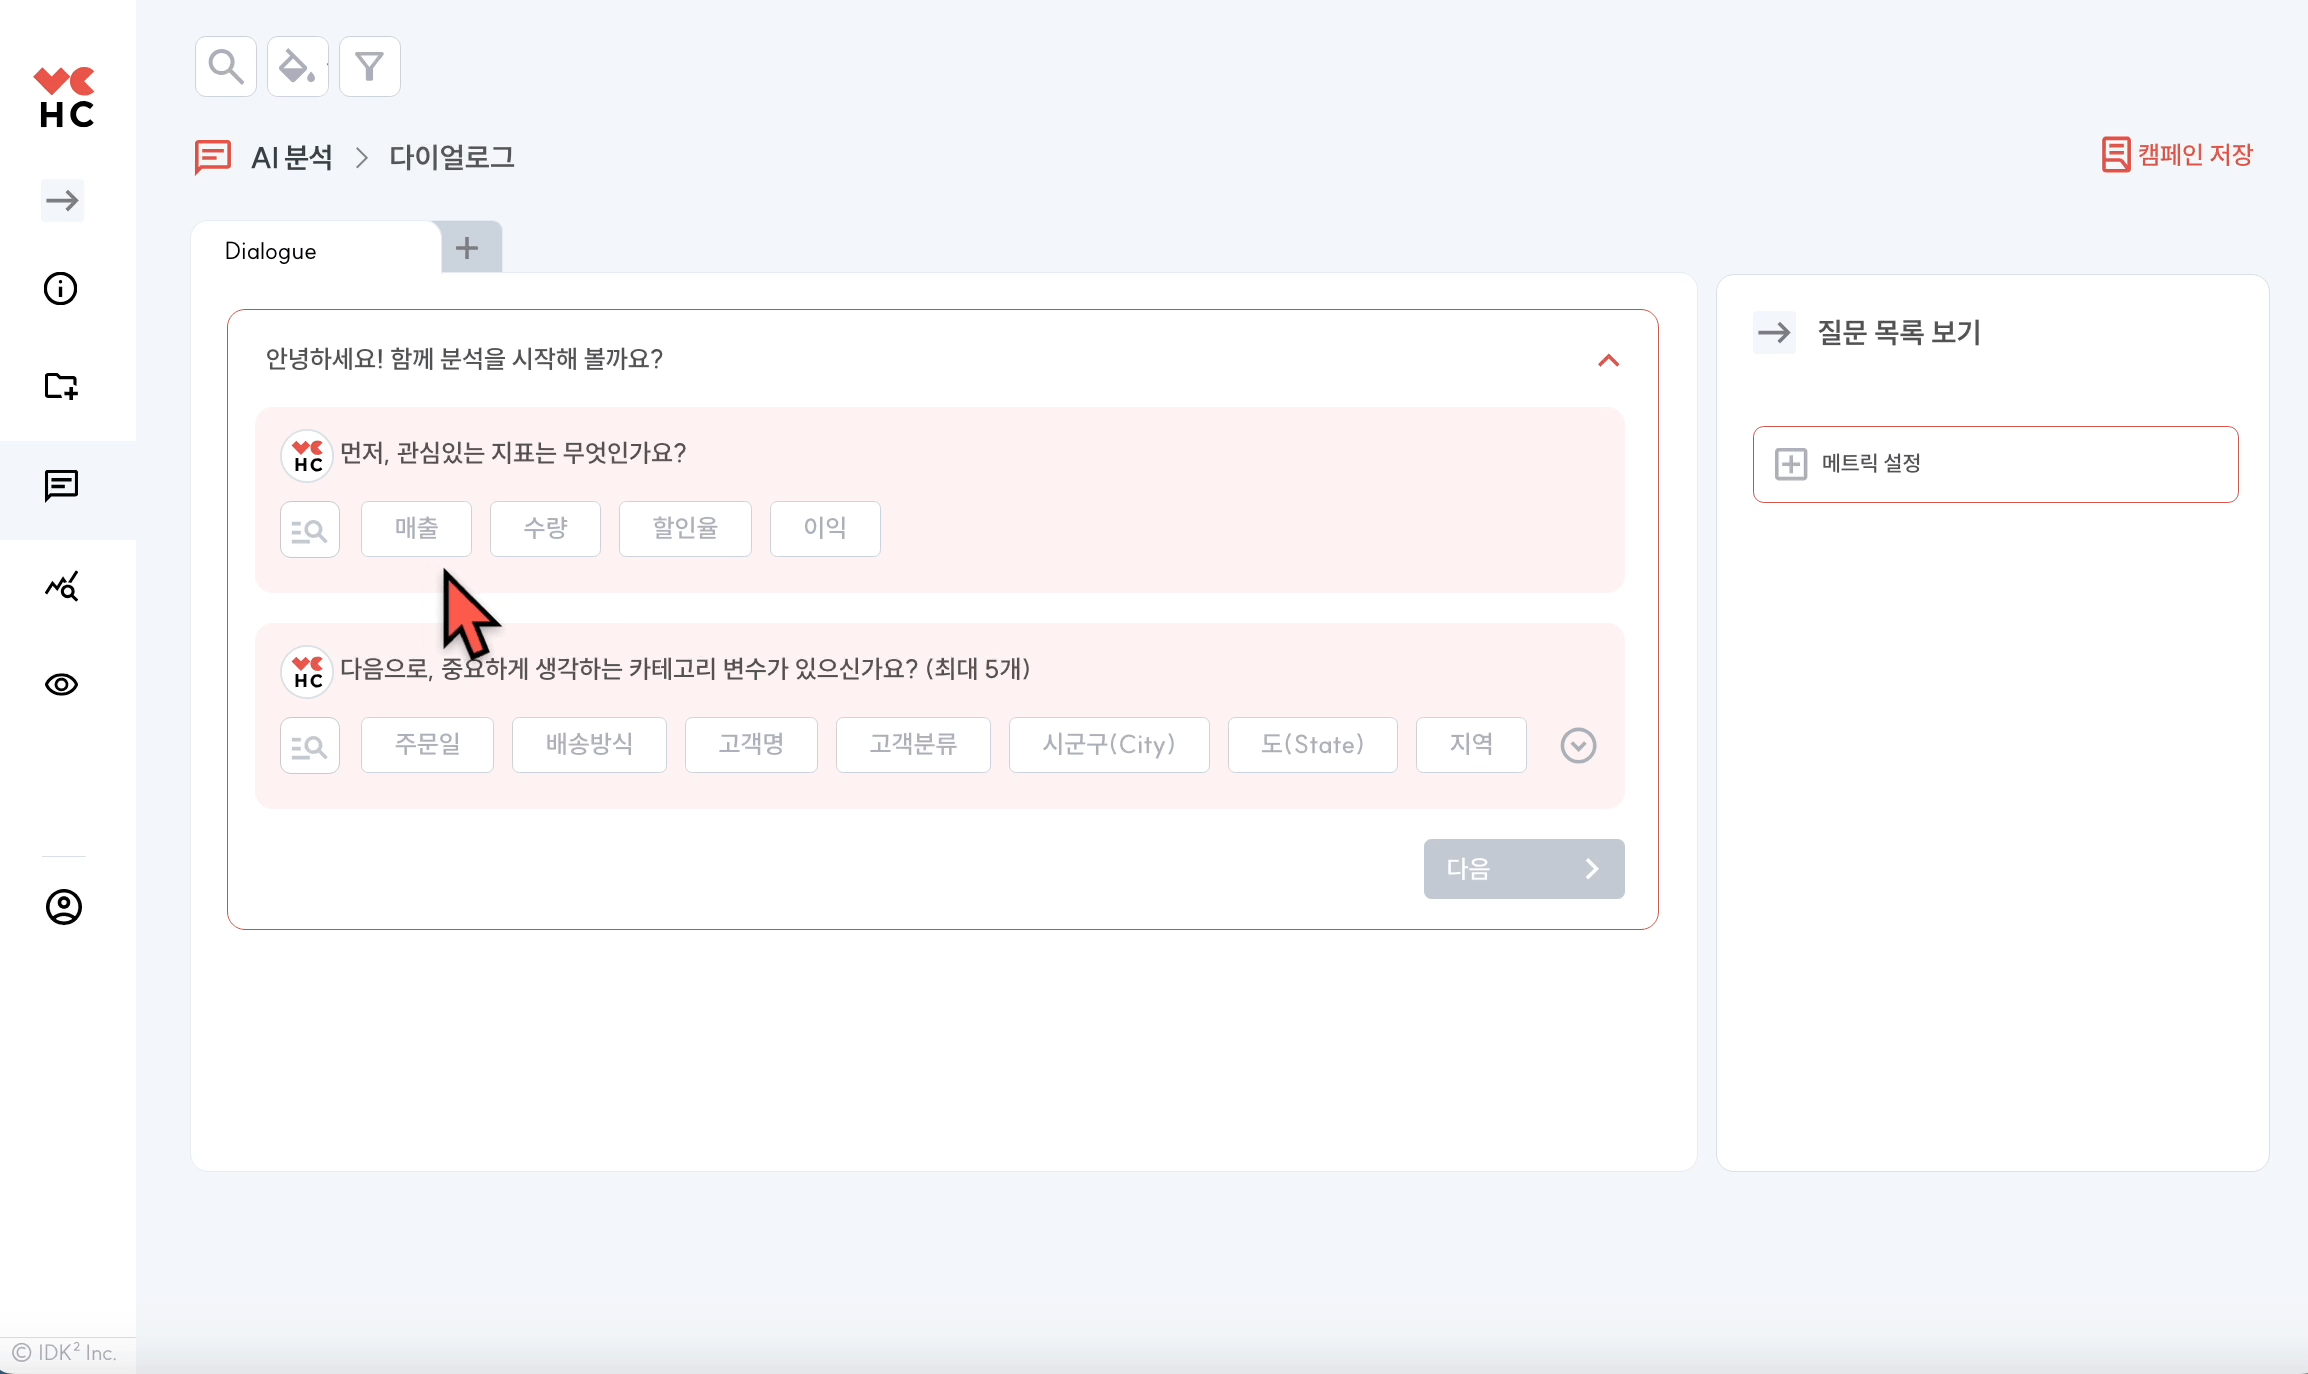
Task: Expand 질문 목록 보기 panel arrow
Action: coord(1774,333)
